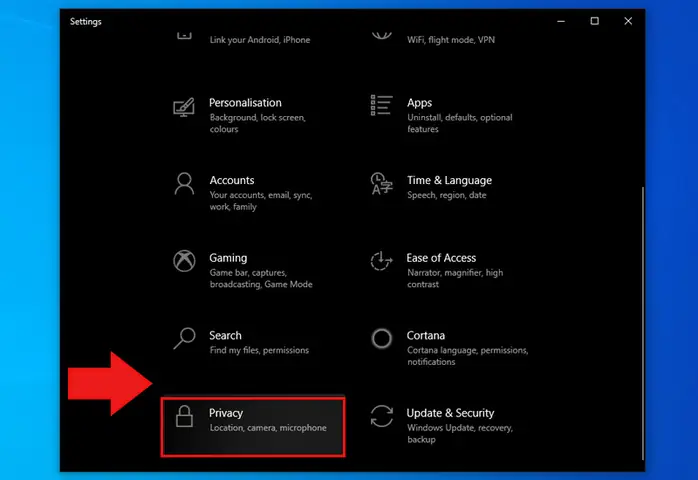Click 'WiFi, flight mode, VPN' text
The height and width of the screenshot is (480, 698).
(x=451, y=40)
